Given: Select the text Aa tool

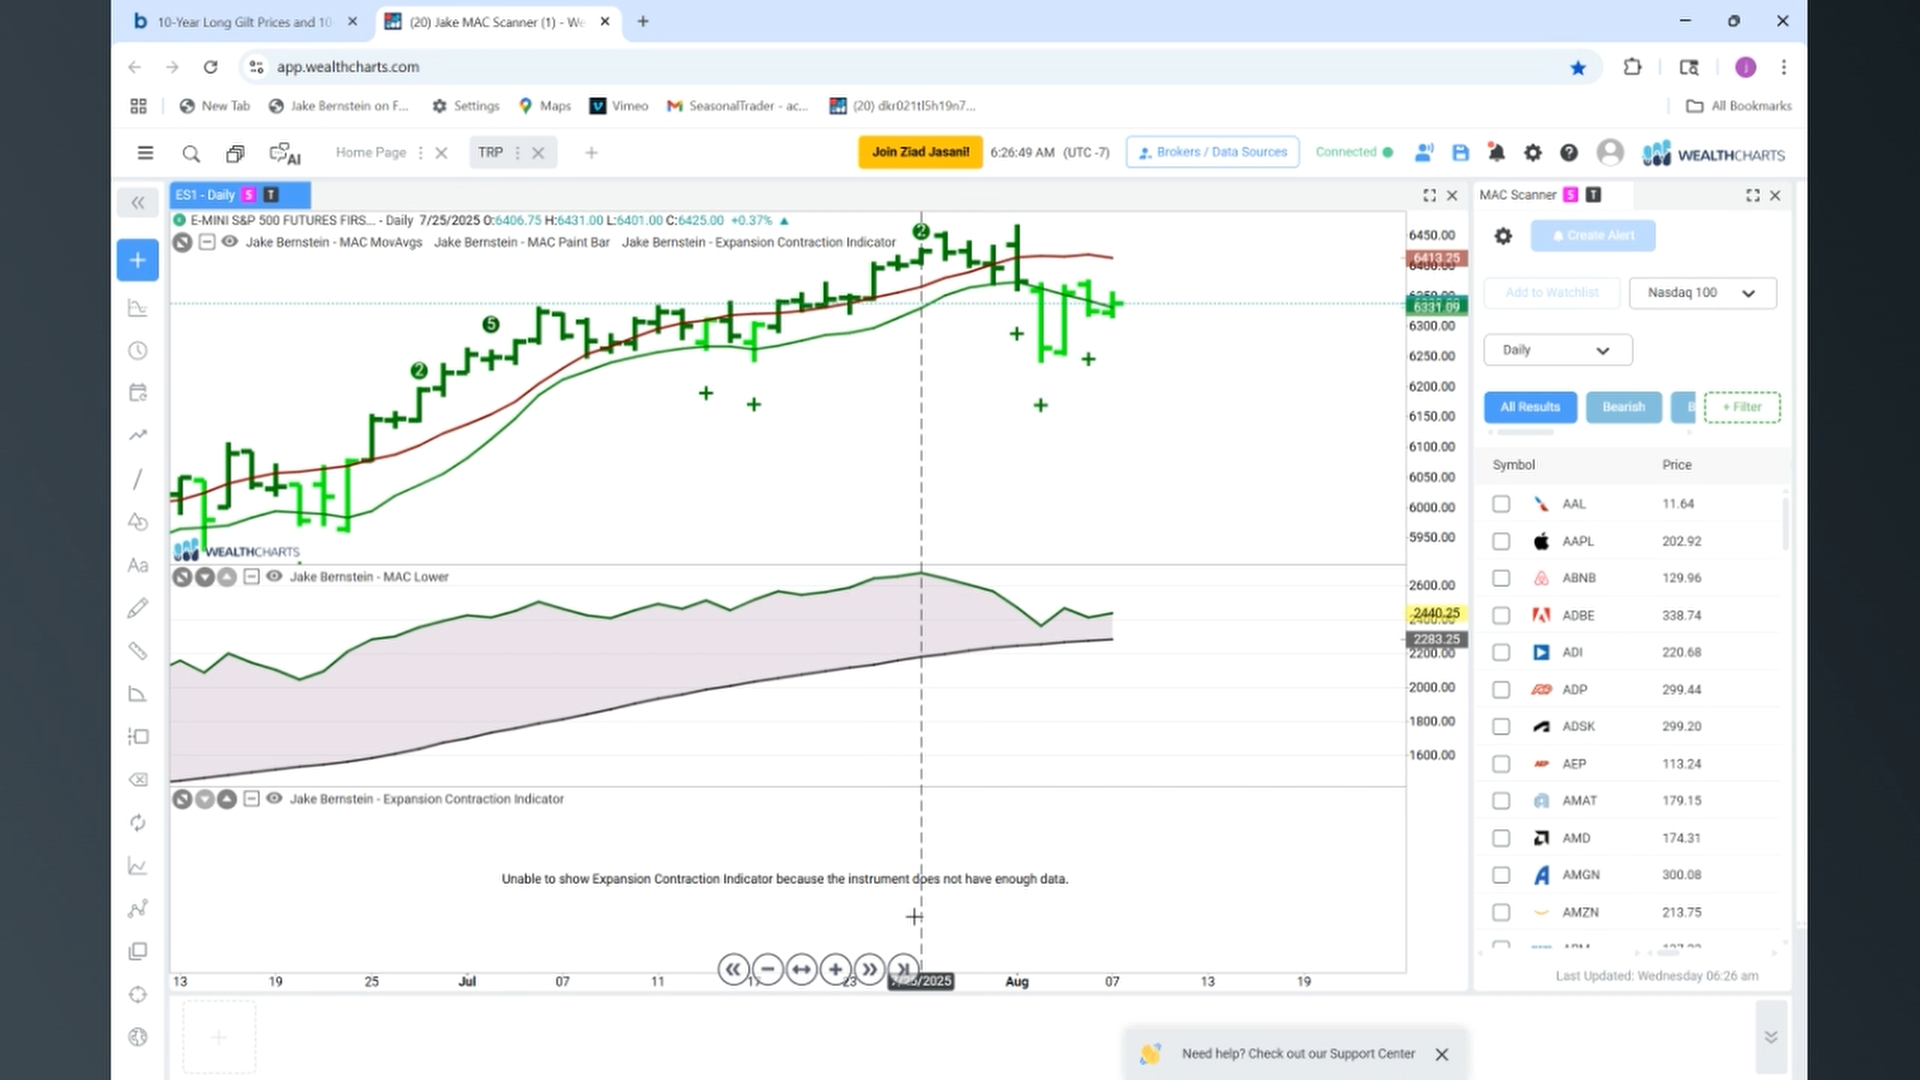Looking at the screenshot, I should click(x=138, y=565).
